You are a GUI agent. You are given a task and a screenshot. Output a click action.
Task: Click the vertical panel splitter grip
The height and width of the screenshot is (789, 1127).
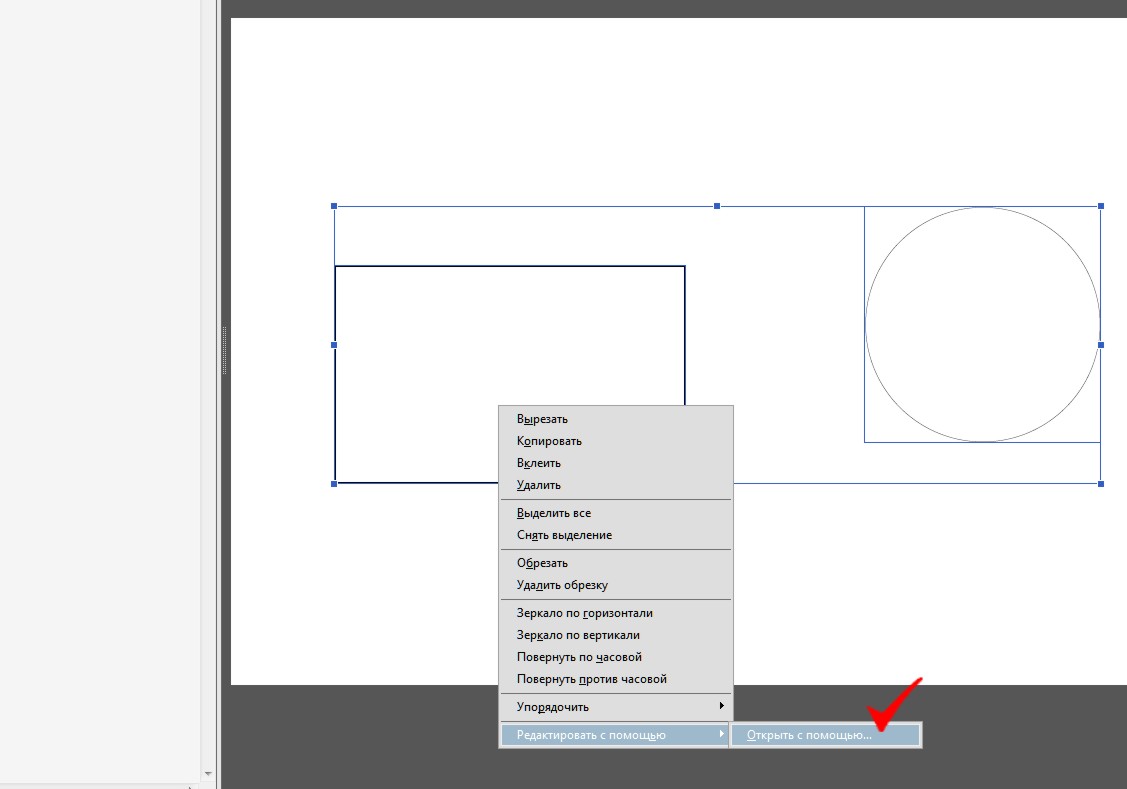pos(224,351)
